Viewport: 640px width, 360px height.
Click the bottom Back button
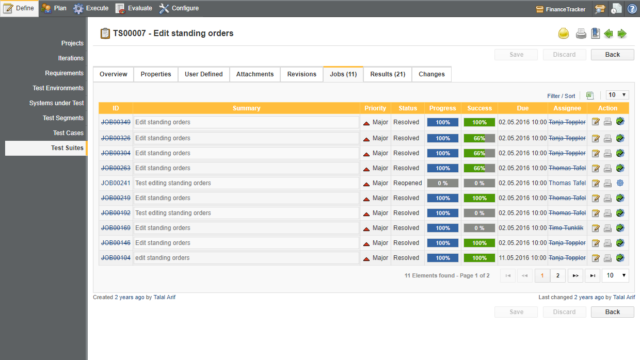click(x=612, y=312)
